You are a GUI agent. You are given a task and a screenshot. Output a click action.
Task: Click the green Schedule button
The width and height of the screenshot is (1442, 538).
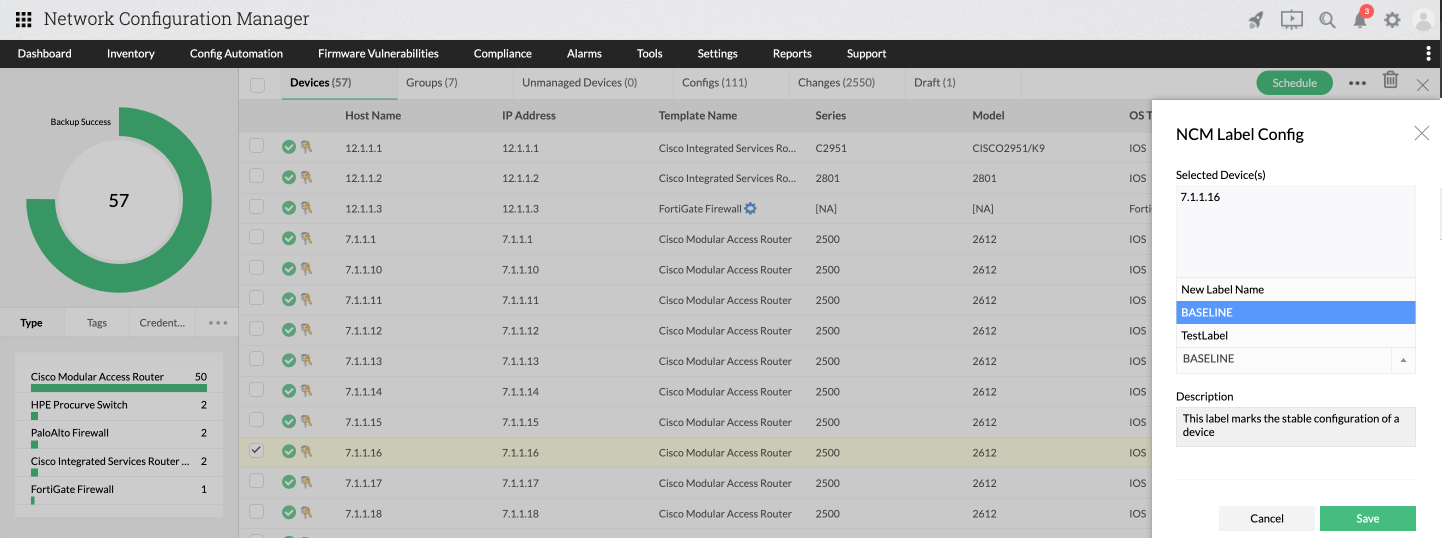pyautogui.click(x=1294, y=83)
